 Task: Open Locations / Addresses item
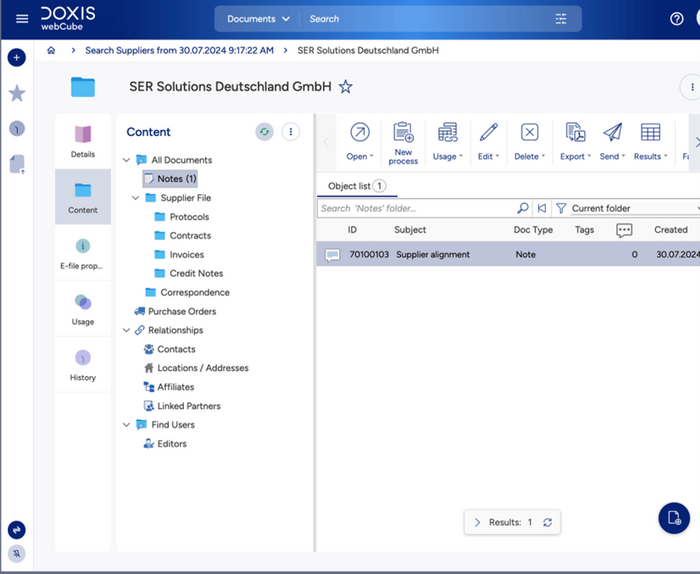[196, 368]
